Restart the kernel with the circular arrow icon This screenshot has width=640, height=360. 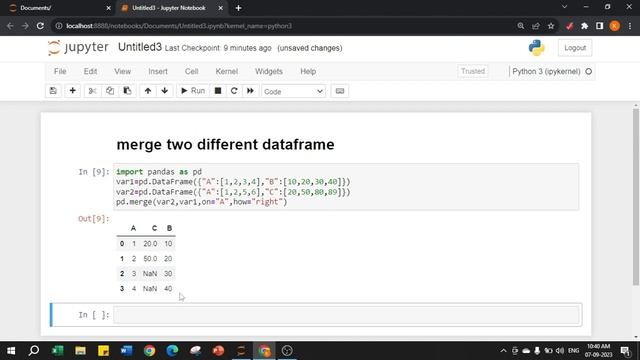tap(234, 91)
